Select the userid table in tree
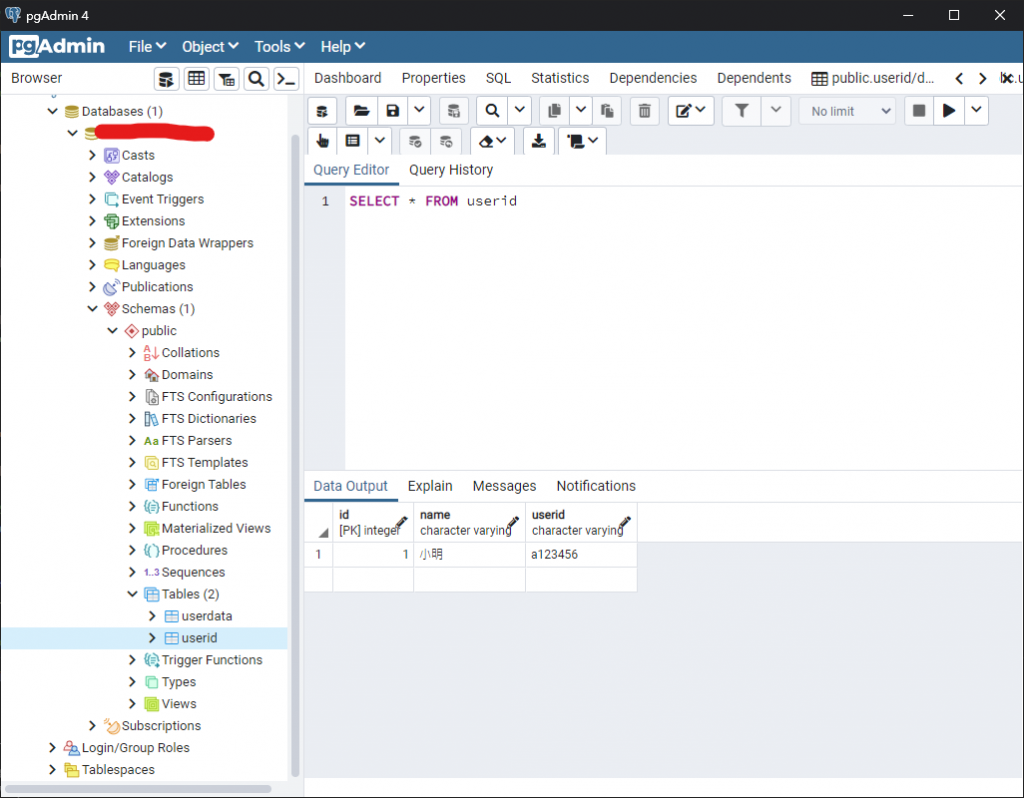The width and height of the screenshot is (1024, 798). (199, 638)
